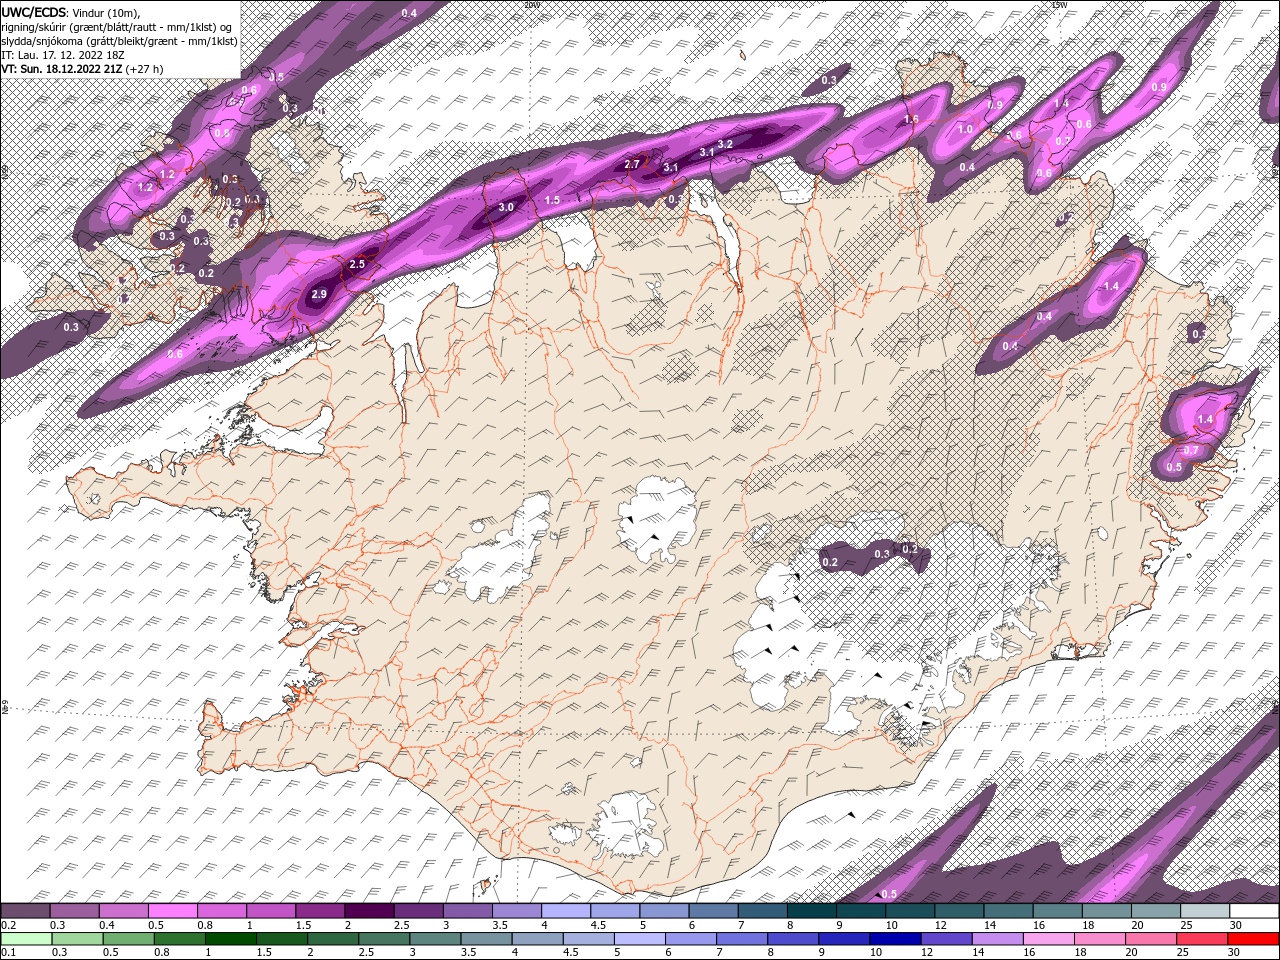Click the "UWC/ECDS" title text
The width and height of the screenshot is (1280, 960).
pos(34,11)
